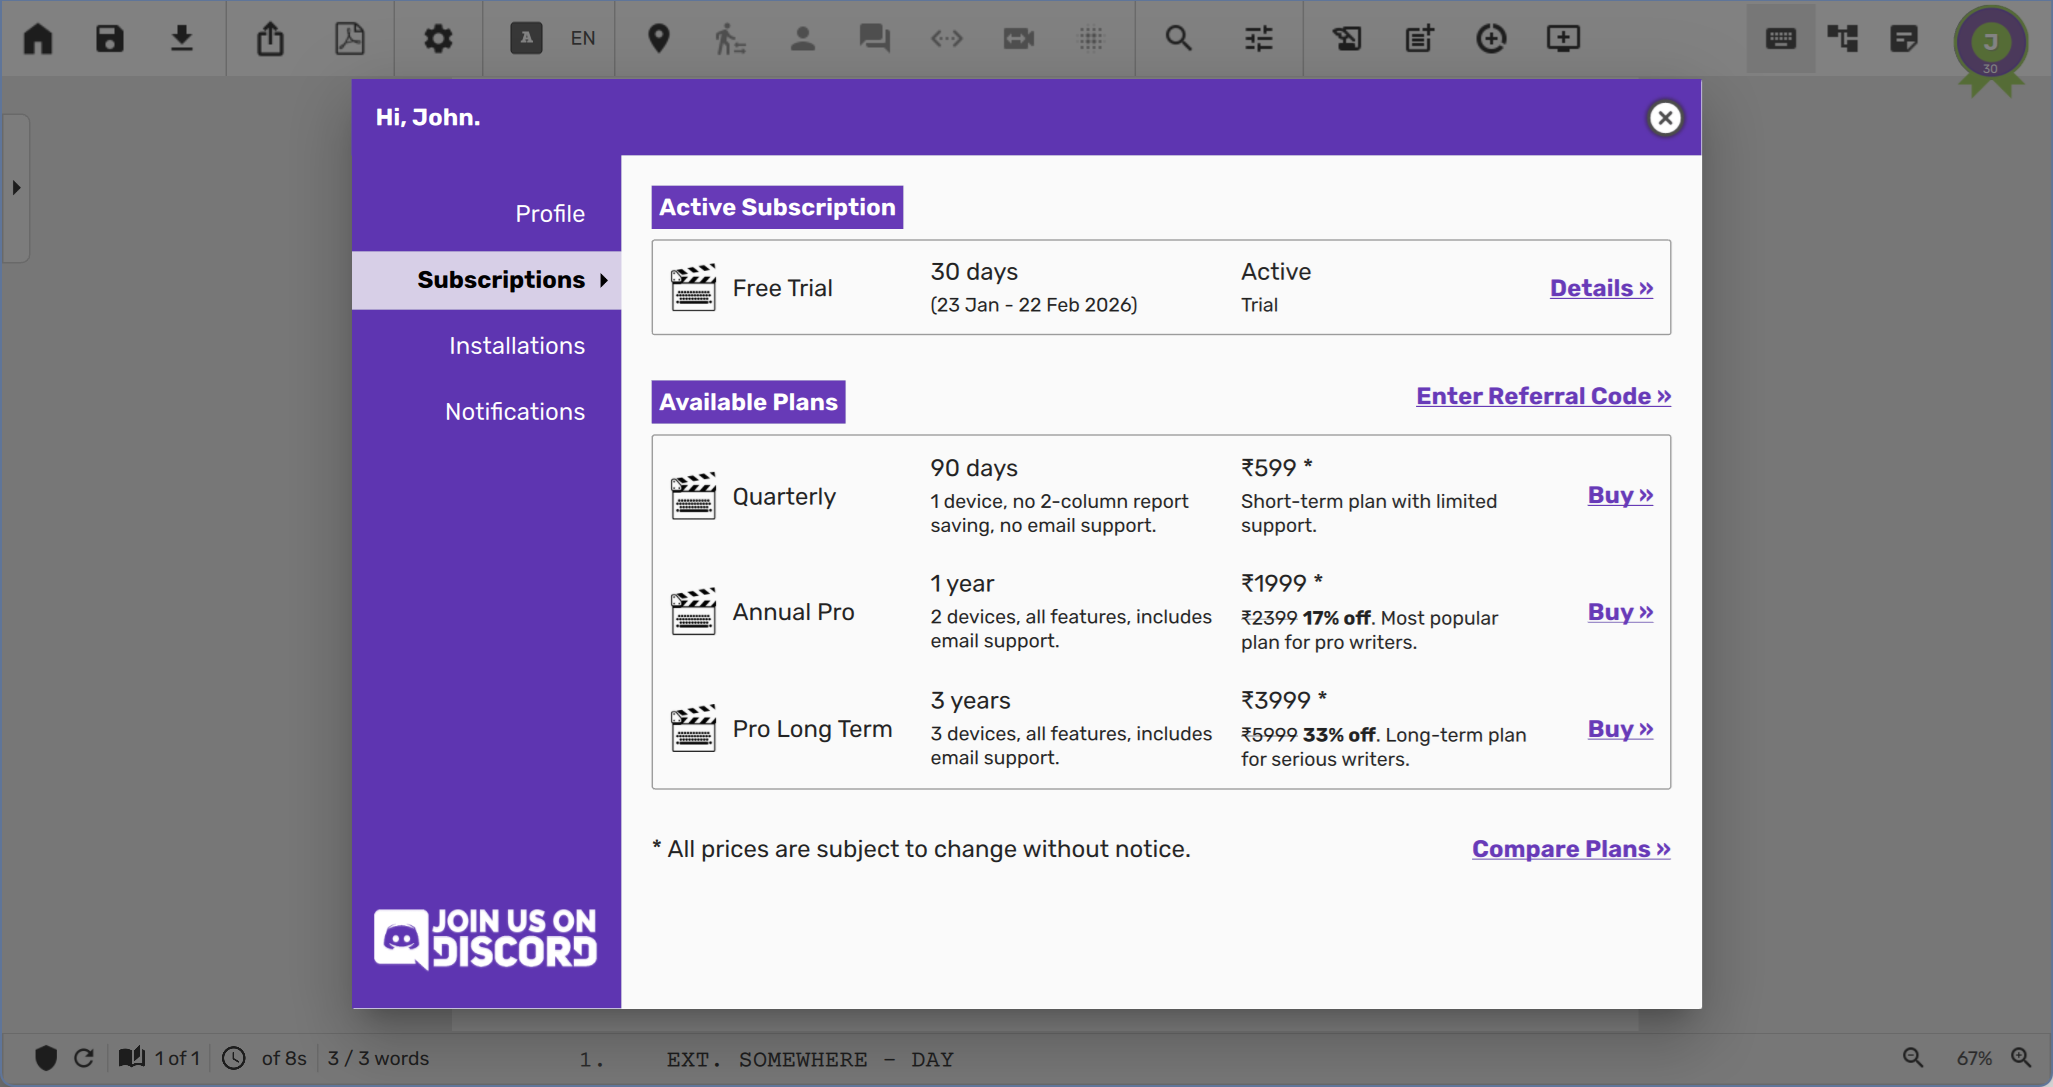
Task: Open the Notifications section
Action: (x=515, y=411)
